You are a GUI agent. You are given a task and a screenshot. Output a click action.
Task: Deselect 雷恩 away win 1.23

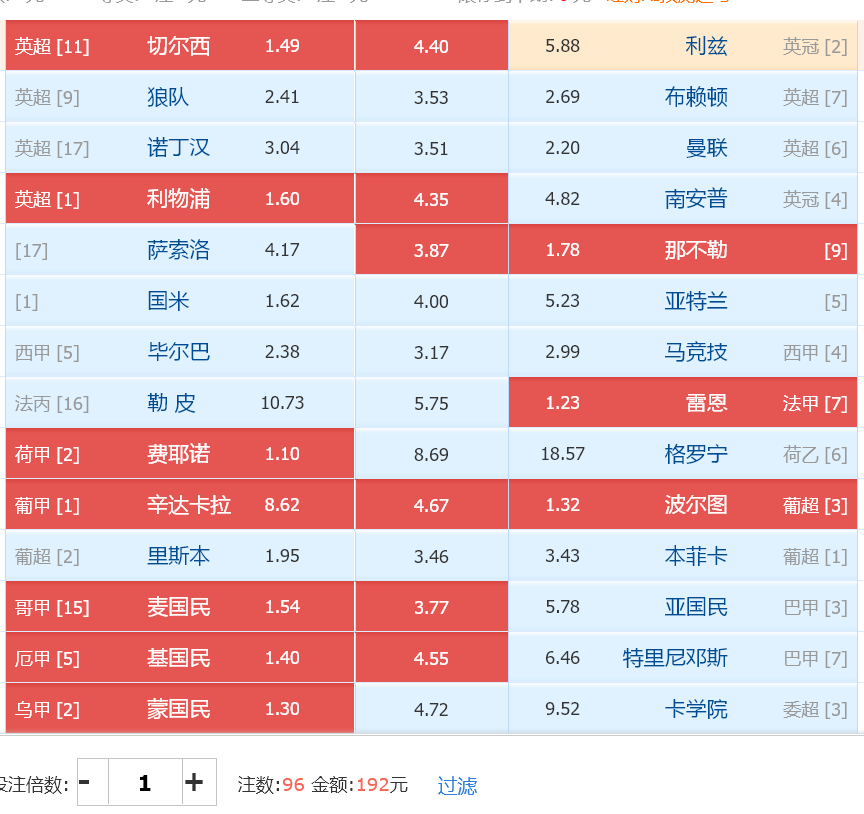pos(683,403)
